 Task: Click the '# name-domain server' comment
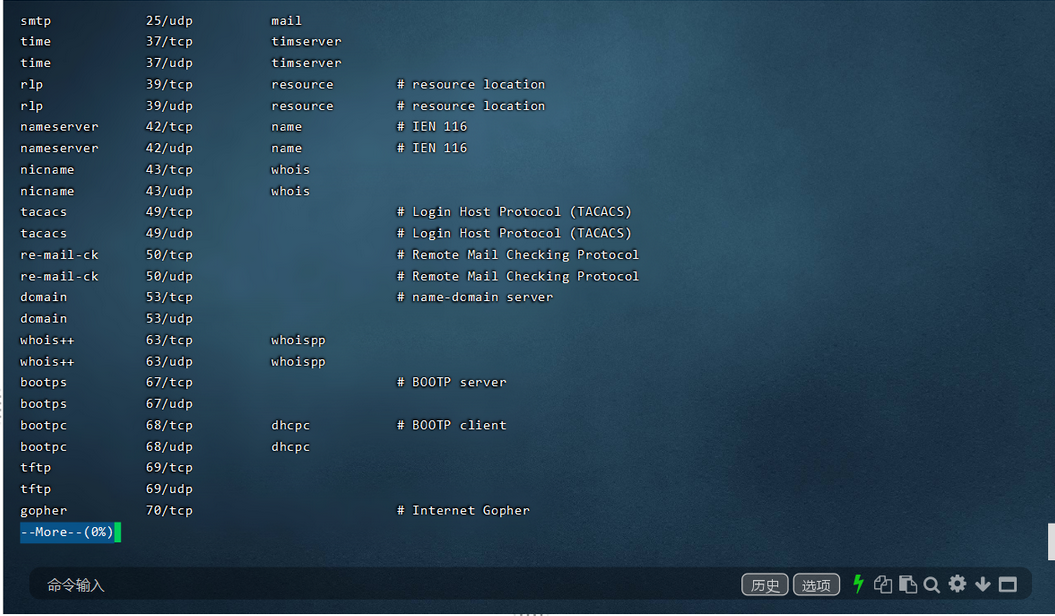[x=475, y=297]
